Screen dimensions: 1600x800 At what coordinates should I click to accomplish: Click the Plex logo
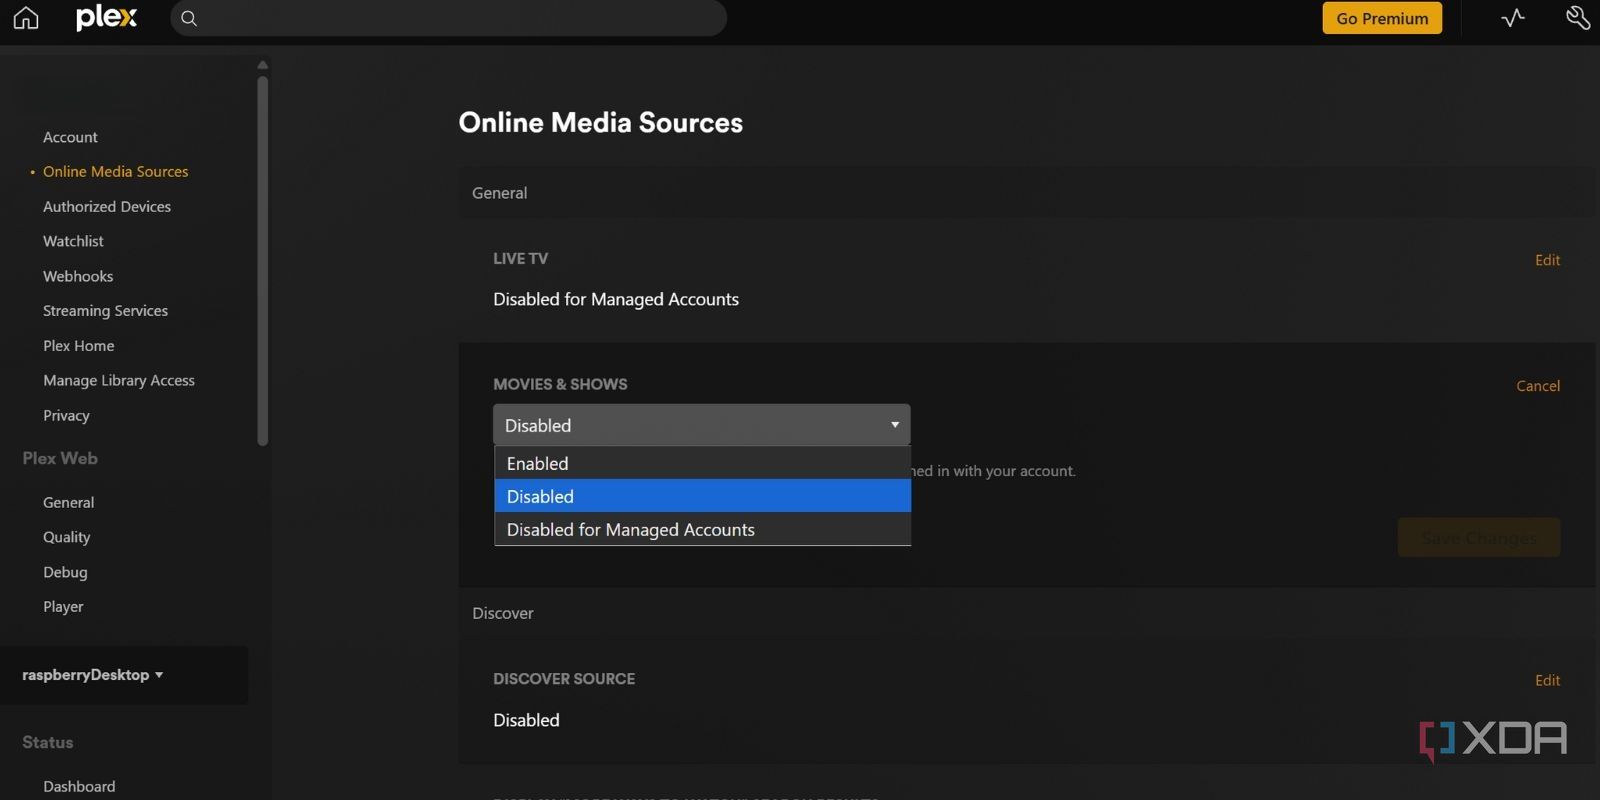(x=106, y=17)
